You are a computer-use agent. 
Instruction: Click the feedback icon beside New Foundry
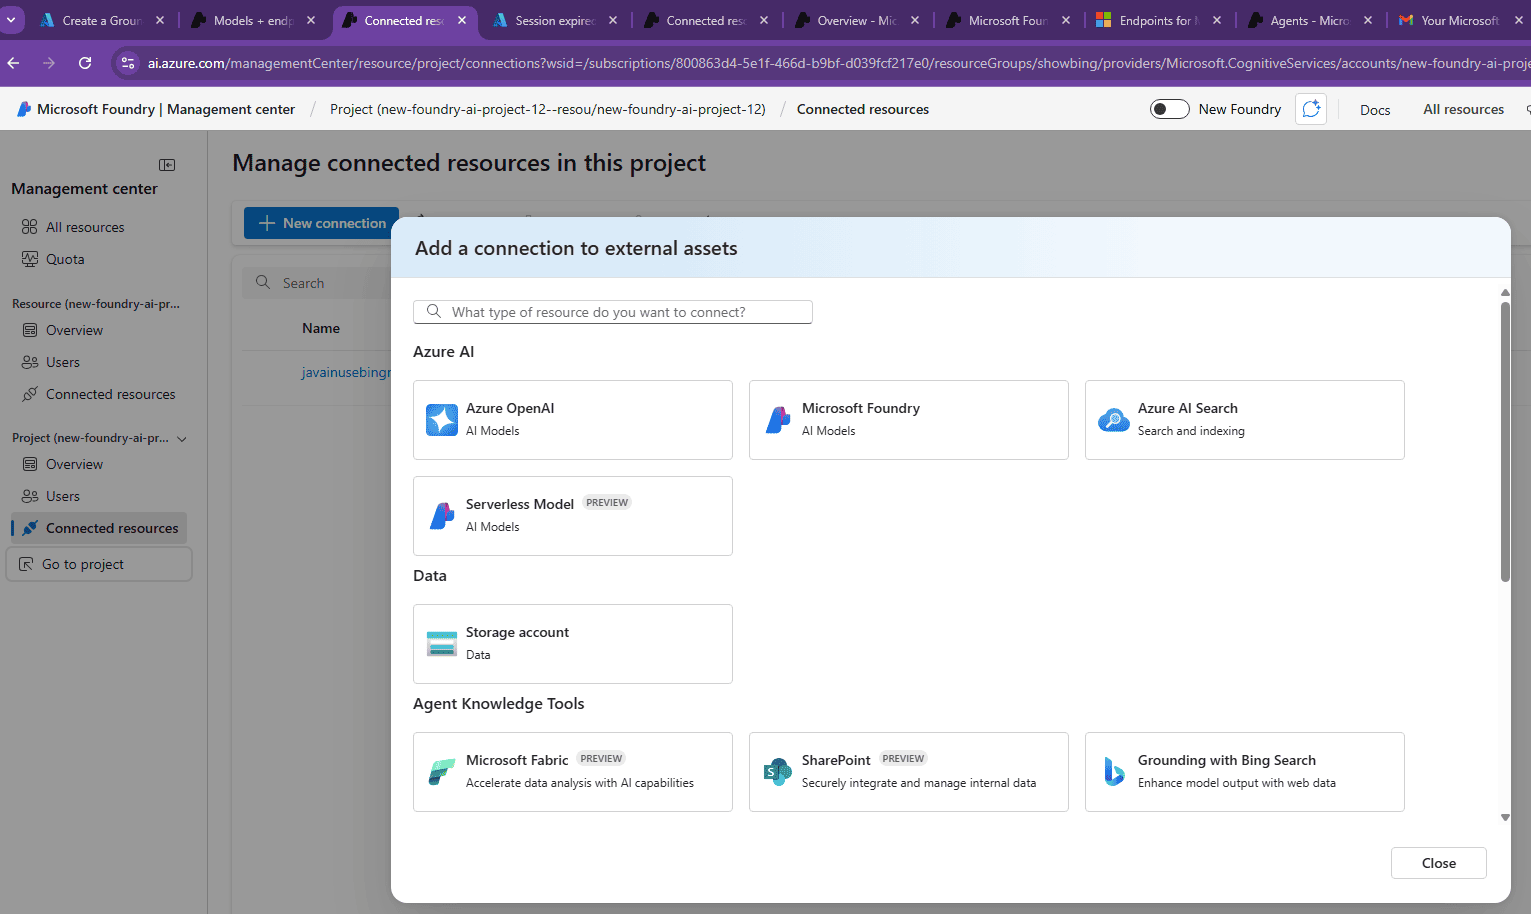1310,109
